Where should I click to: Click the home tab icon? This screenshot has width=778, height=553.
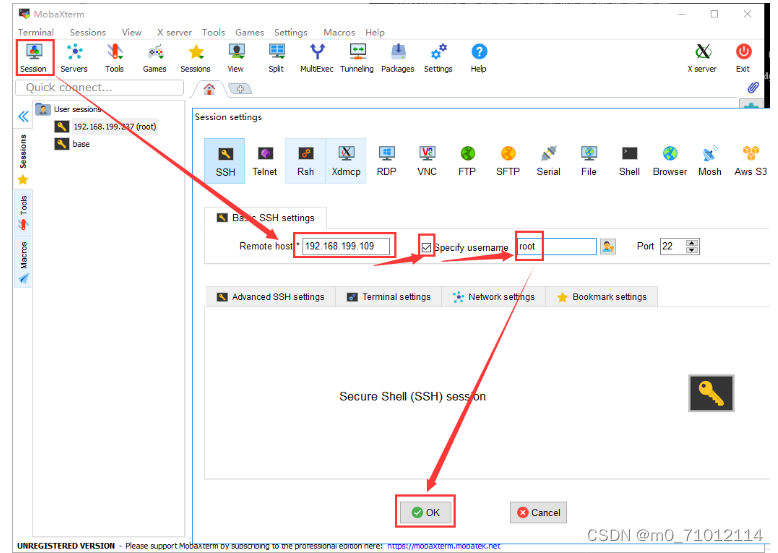pos(209,89)
